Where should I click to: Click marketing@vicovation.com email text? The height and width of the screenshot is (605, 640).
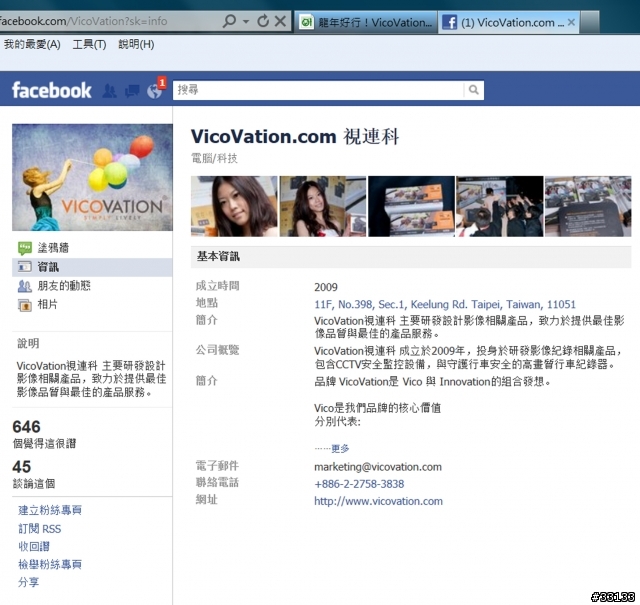click(378, 467)
